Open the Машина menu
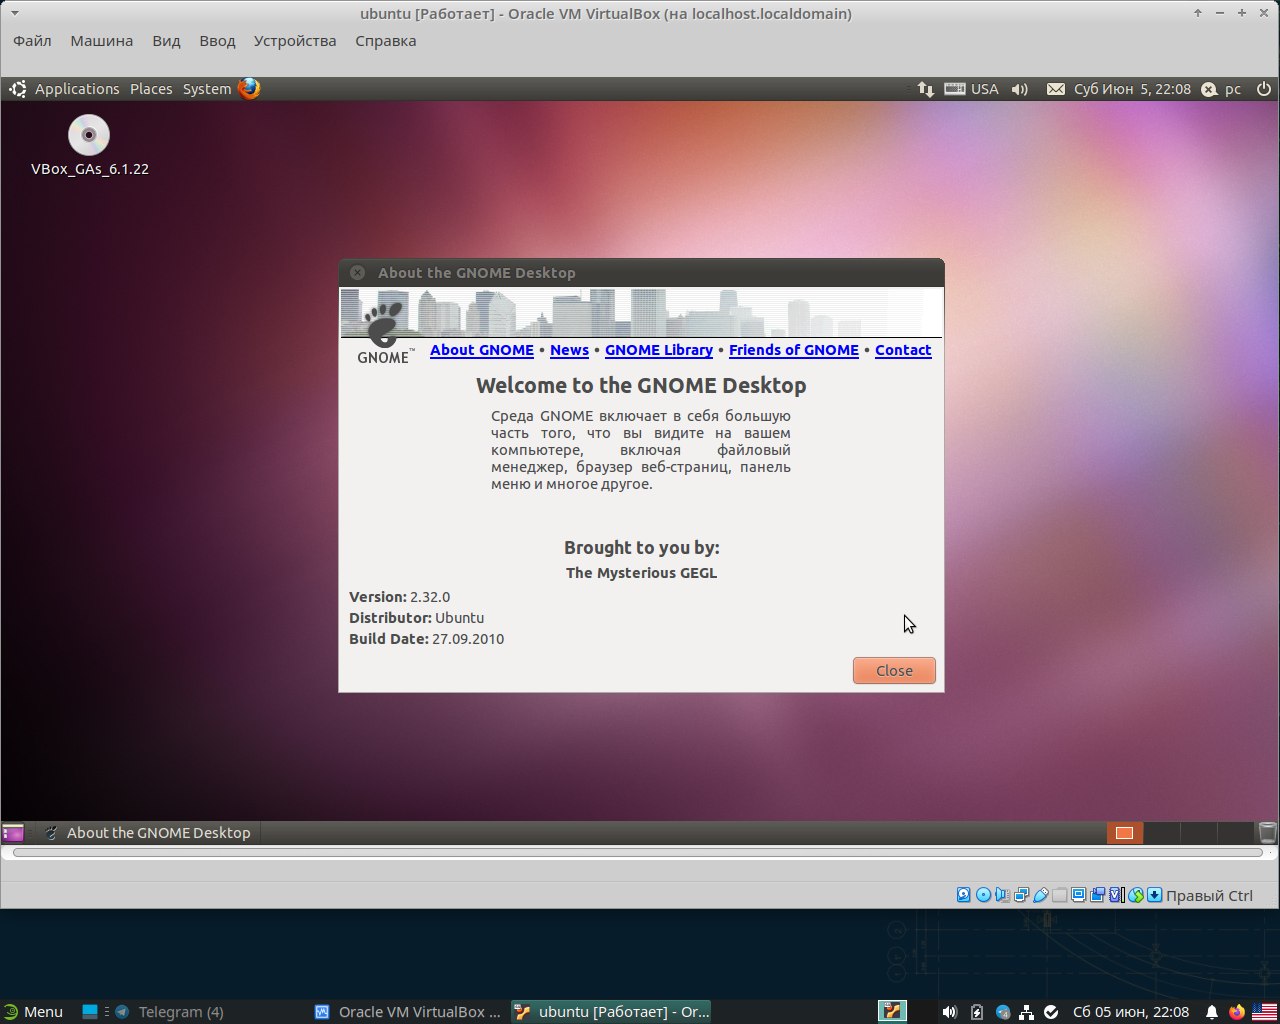 click(101, 41)
